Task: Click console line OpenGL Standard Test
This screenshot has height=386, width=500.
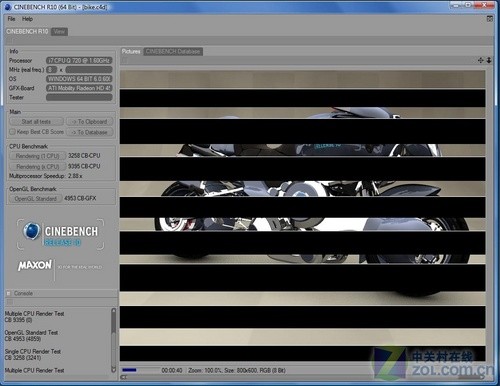Action: (31, 333)
